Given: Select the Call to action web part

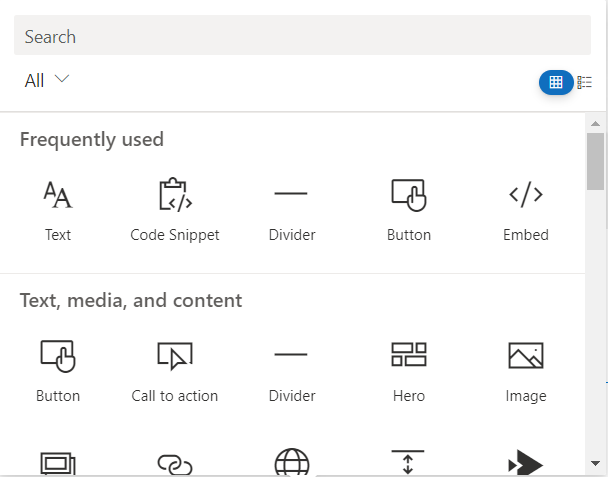Looking at the screenshot, I should (175, 372).
